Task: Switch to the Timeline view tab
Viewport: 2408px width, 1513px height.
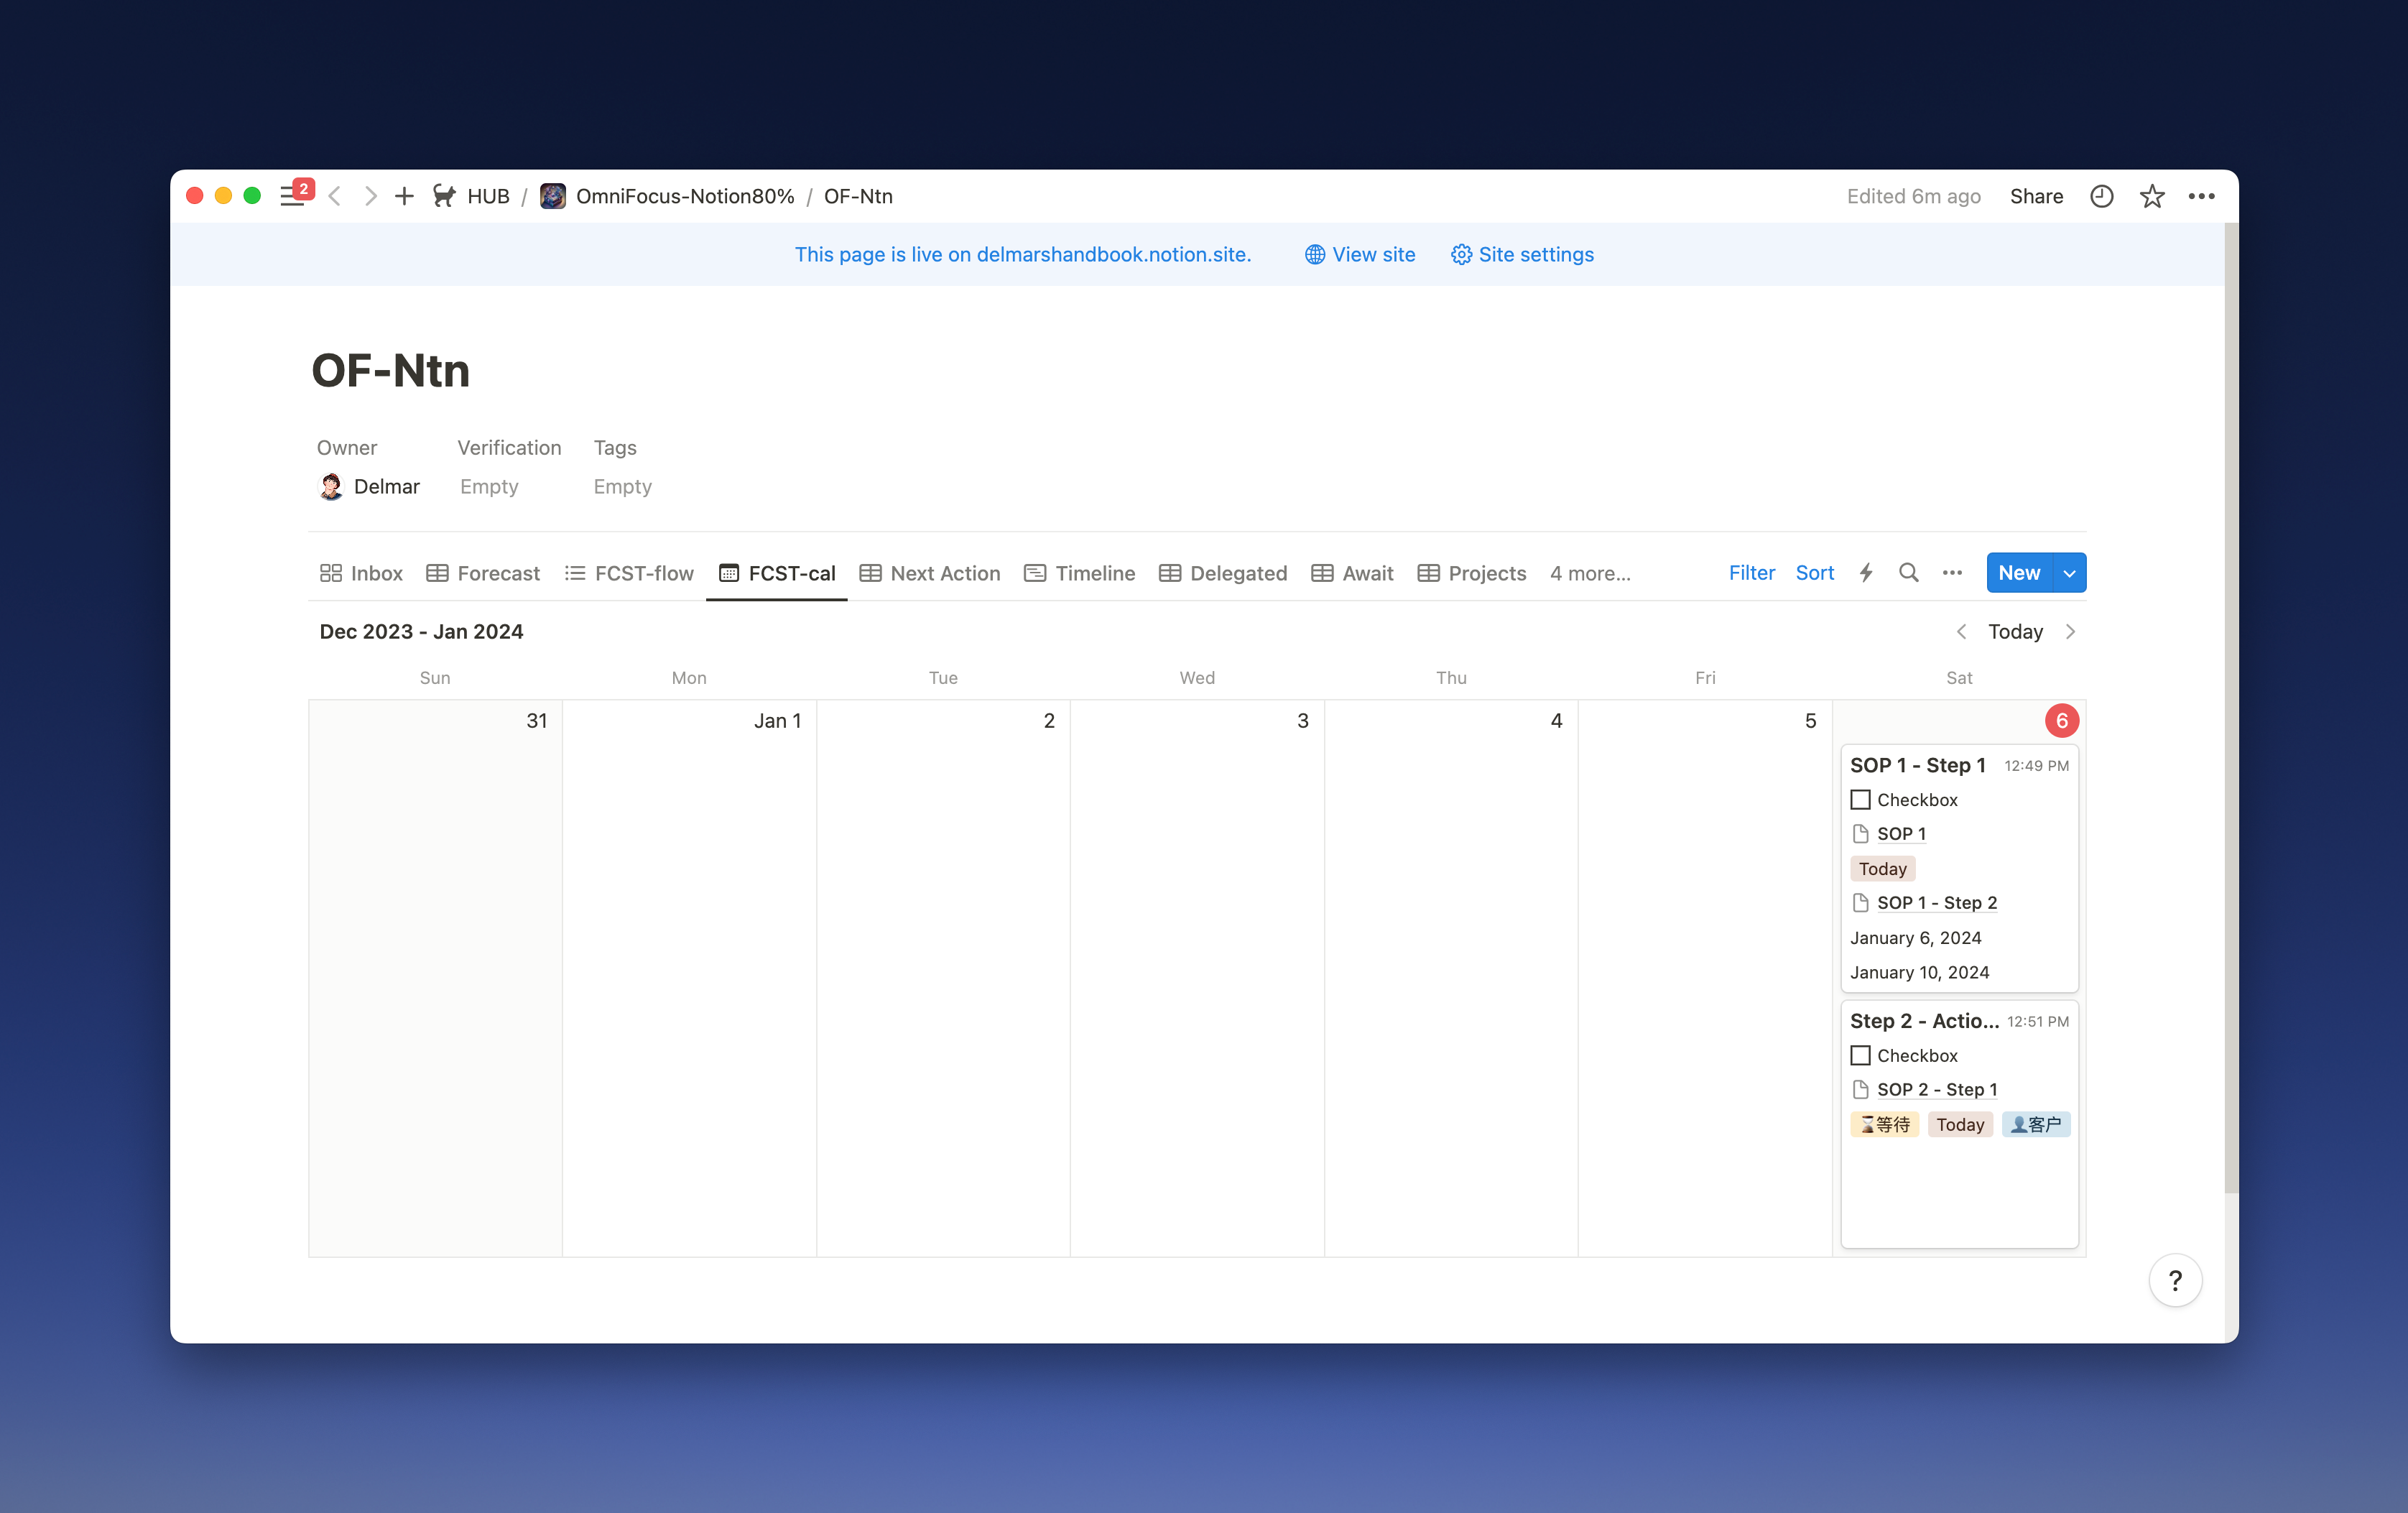Action: [x=1080, y=574]
